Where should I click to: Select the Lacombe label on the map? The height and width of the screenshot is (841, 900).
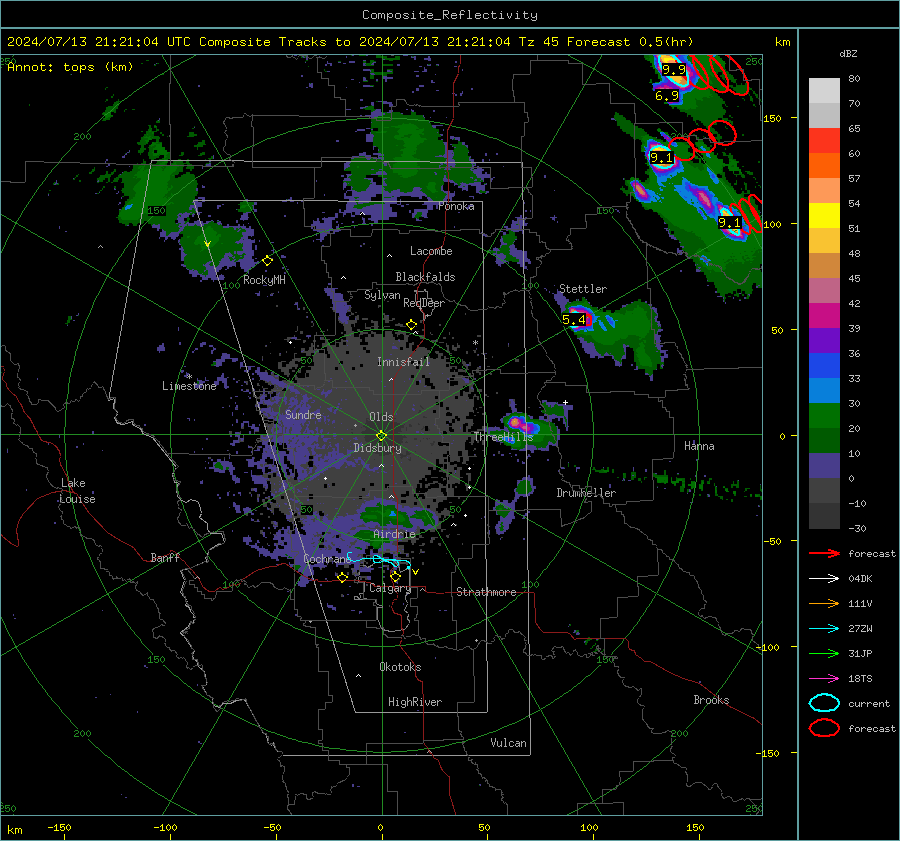click(x=431, y=251)
